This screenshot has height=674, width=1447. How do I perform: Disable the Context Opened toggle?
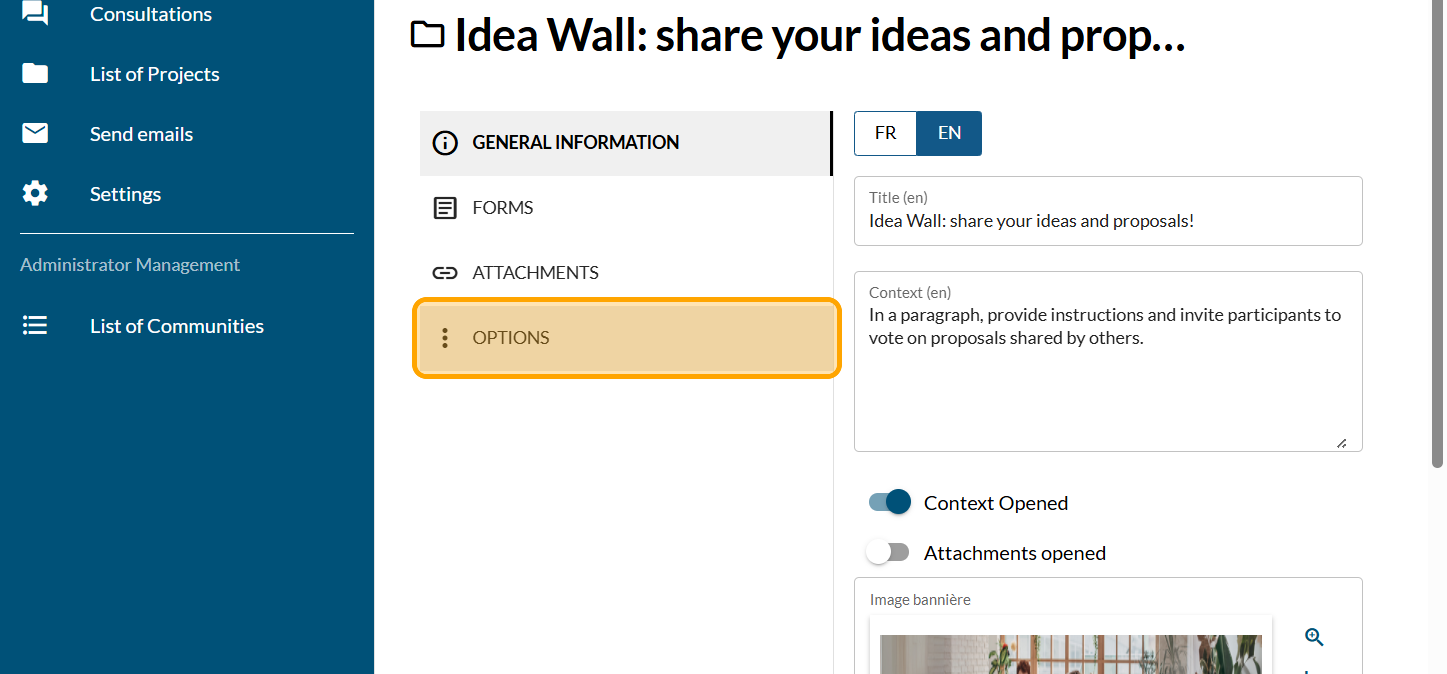[x=889, y=502]
